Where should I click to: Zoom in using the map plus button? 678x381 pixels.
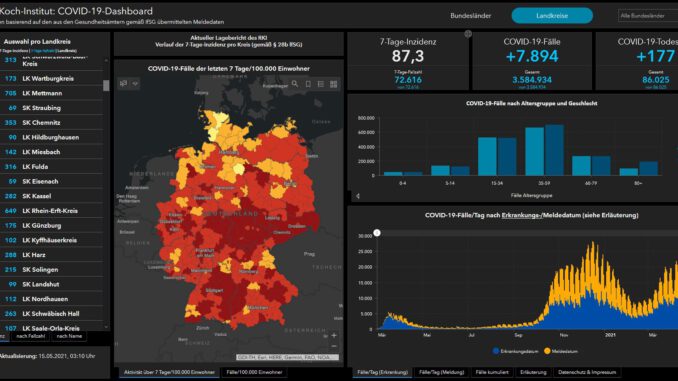pos(334,335)
